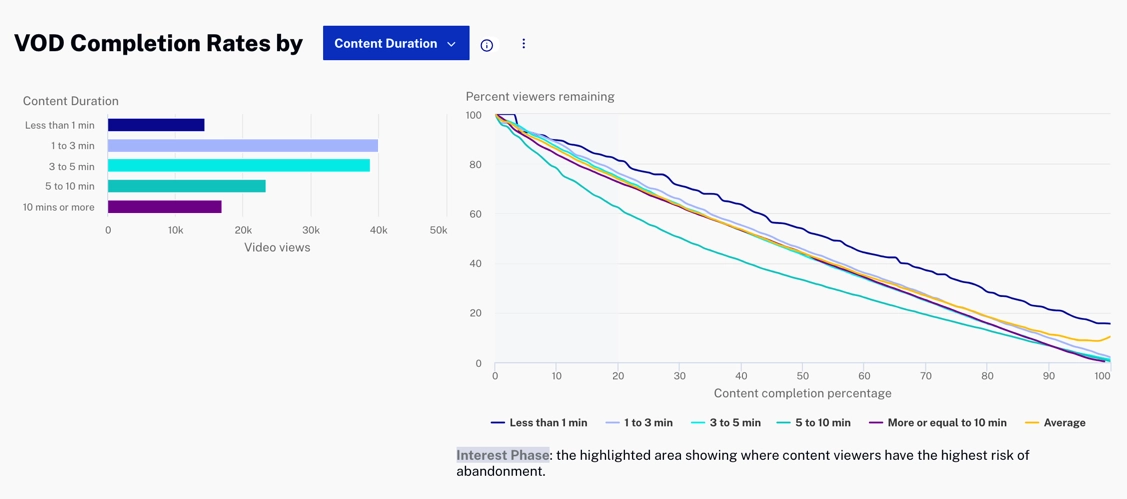Viewport: 1127px width, 499px height.
Task: Open the Content Duration dropdown
Action: 395,44
